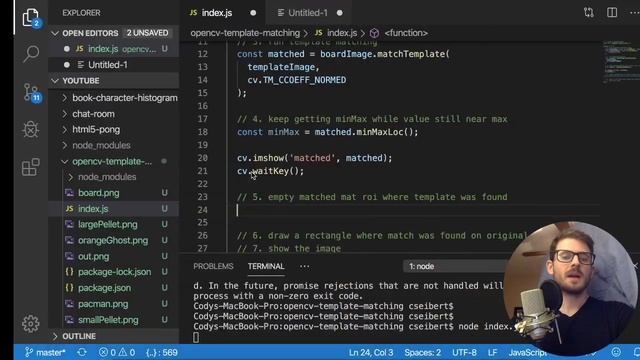Image resolution: width=640 pixels, height=360 pixels.
Task: Click the Ln 24, Col 3 status item
Action: (371, 352)
